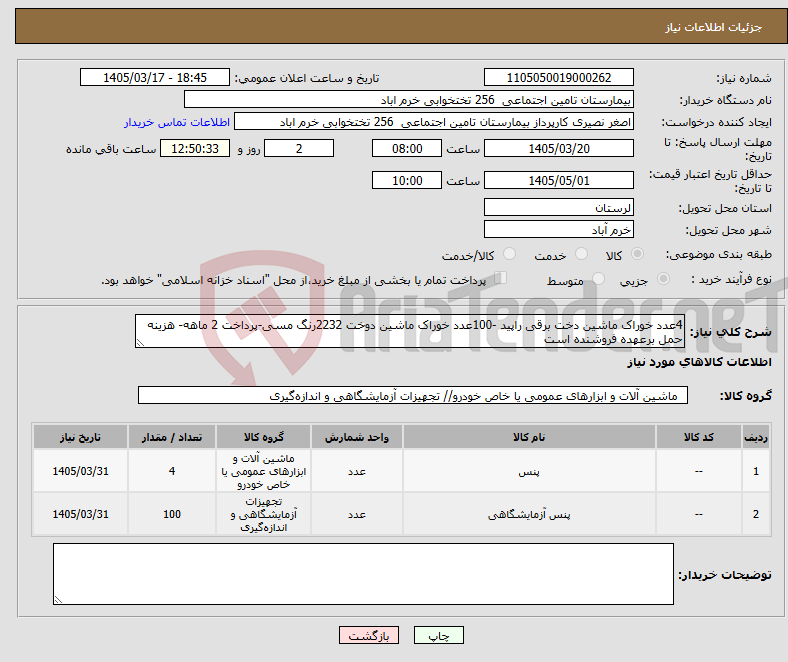Select the کالا radio button
788x662 pixels.
[637, 254]
